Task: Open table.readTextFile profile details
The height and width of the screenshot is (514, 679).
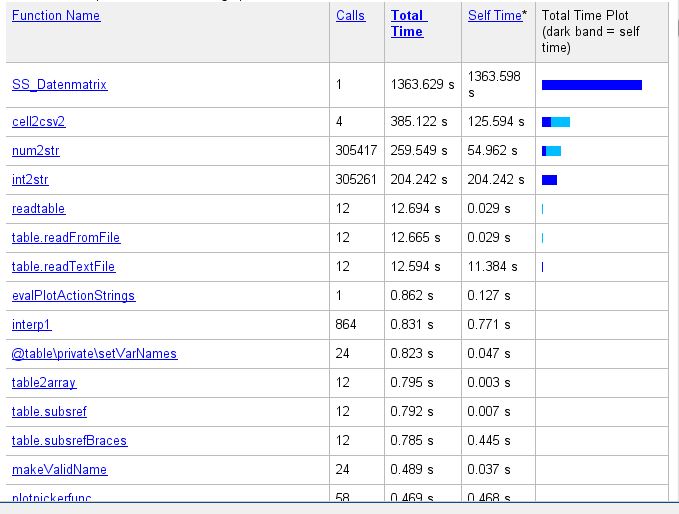Action: pos(63,267)
